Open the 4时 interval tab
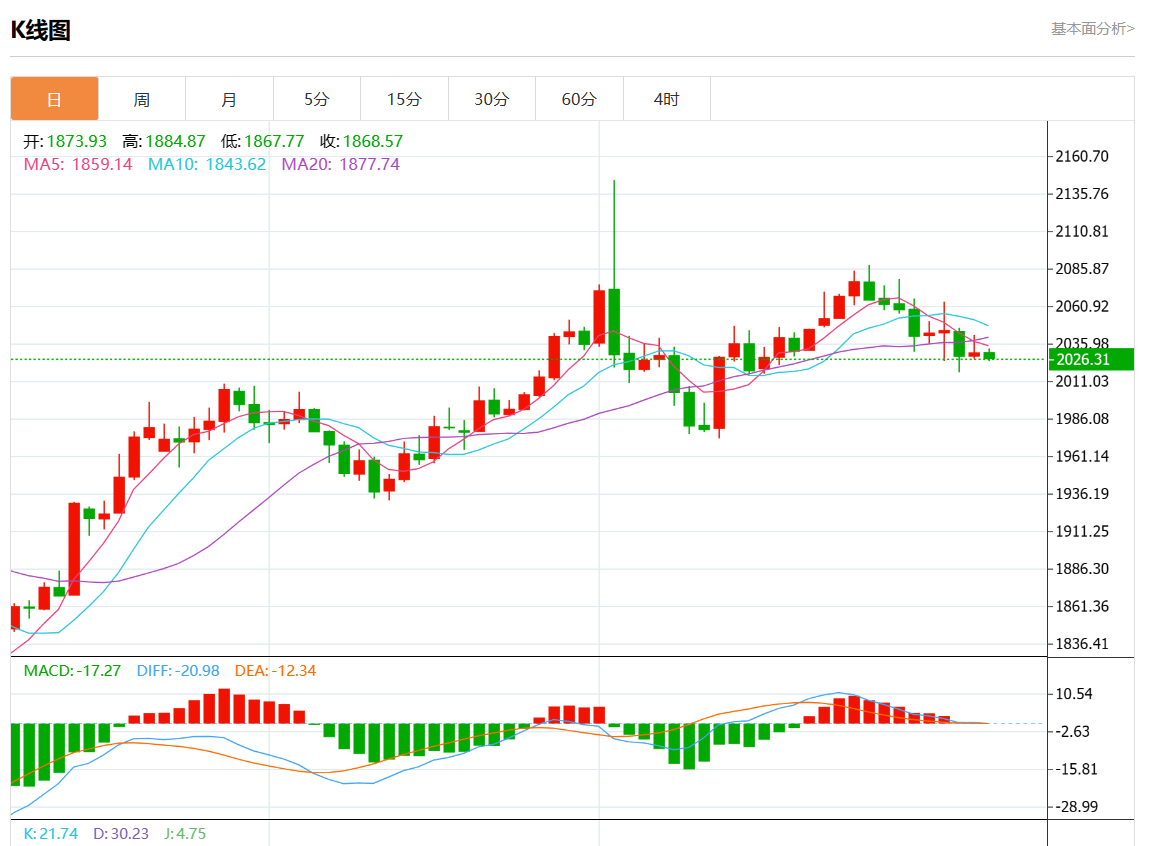Viewport: 1162px width, 846px height. pyautogui.click(x=666, y=99)
